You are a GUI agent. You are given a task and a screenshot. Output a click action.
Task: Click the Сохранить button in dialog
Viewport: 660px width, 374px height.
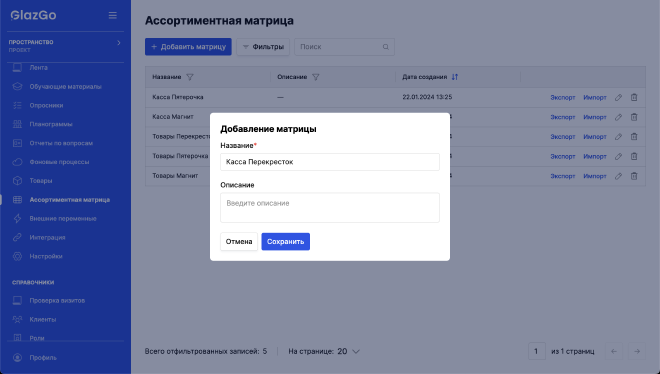coord(285,241)
